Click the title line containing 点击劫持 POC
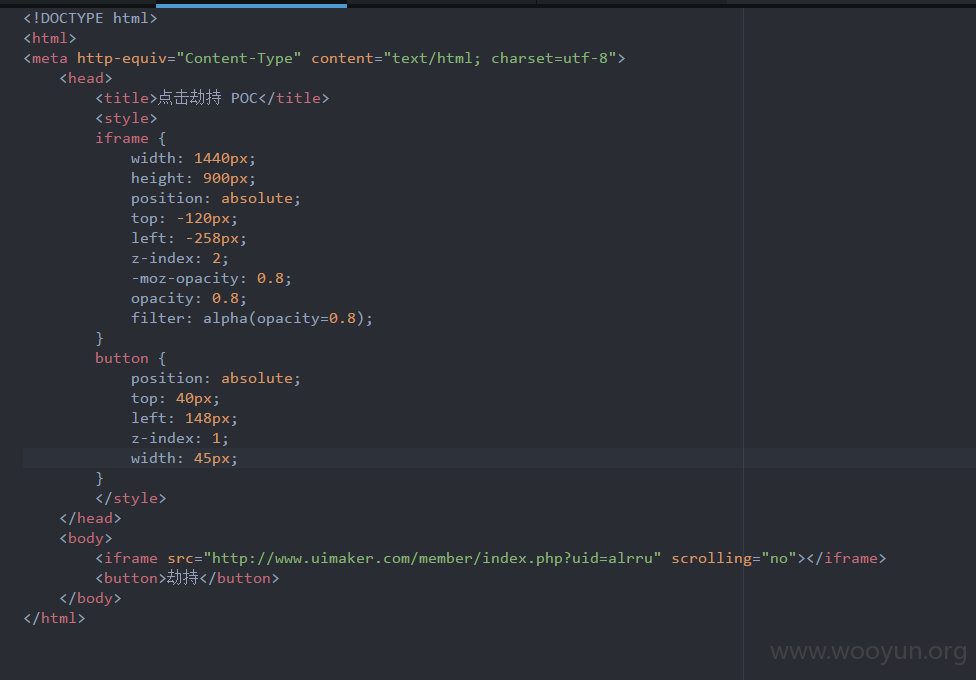This screenshot has height=680, width=976. point(212,98)
